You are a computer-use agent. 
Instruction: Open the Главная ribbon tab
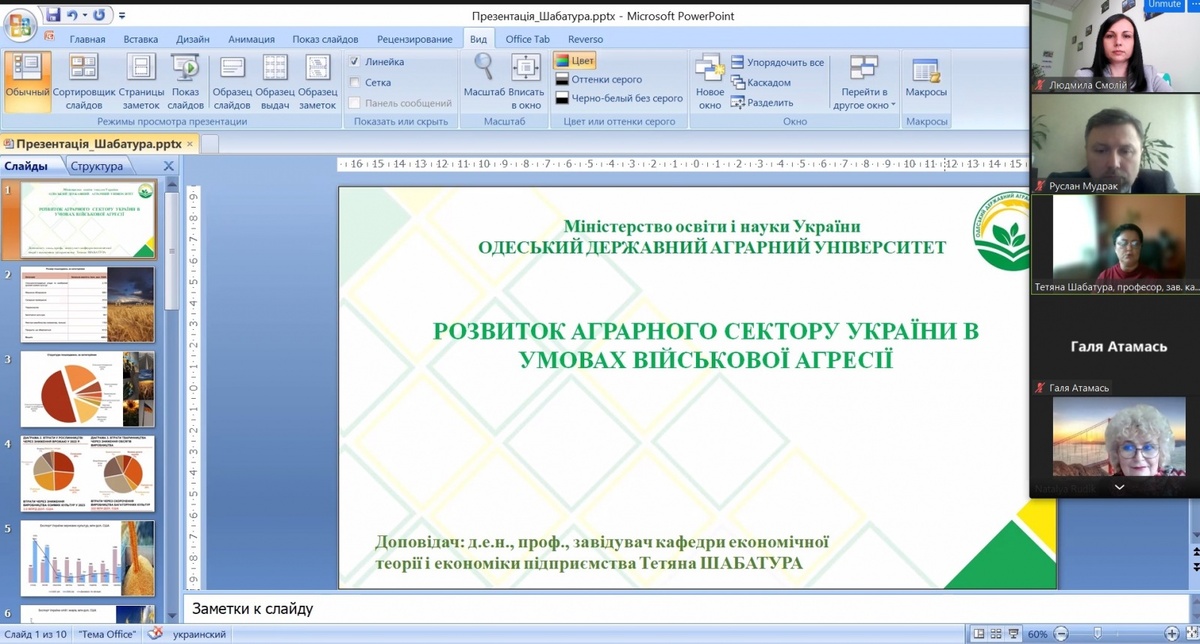tap(88, 39)
